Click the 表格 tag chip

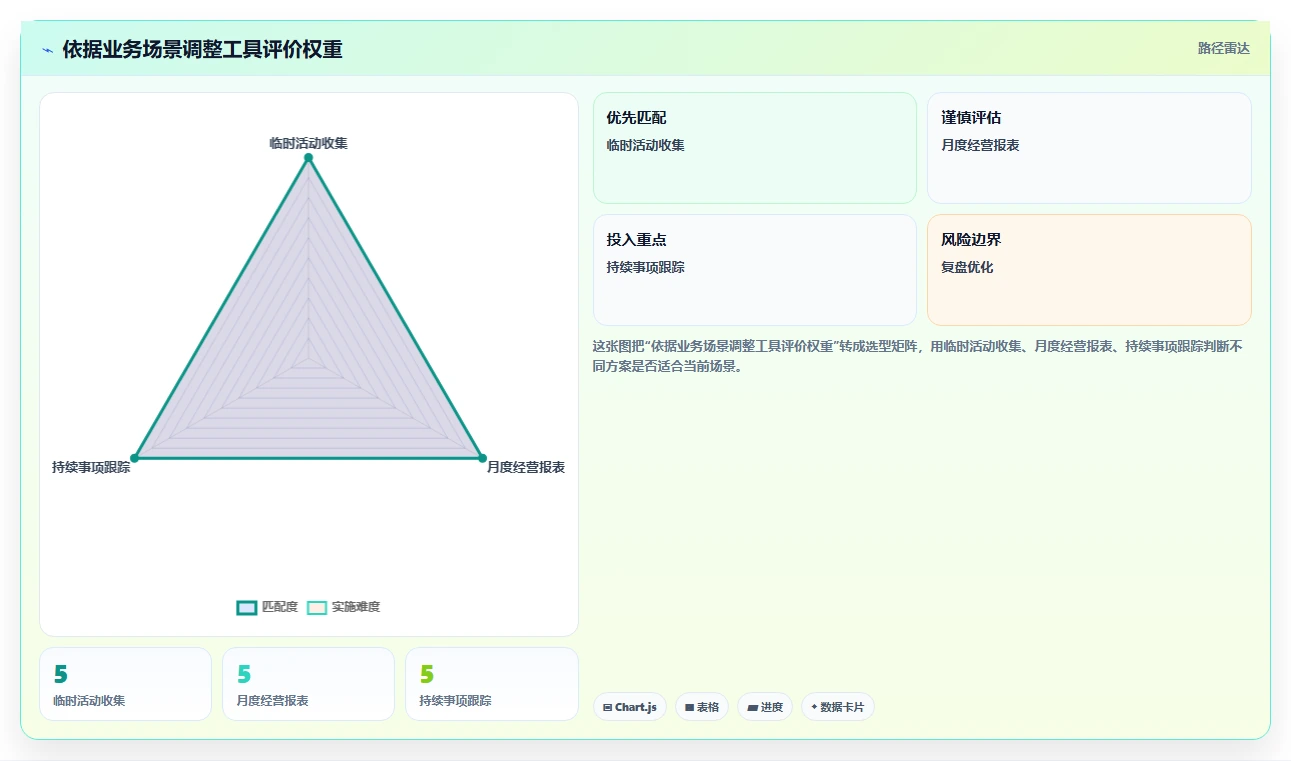tap(702, 707)
